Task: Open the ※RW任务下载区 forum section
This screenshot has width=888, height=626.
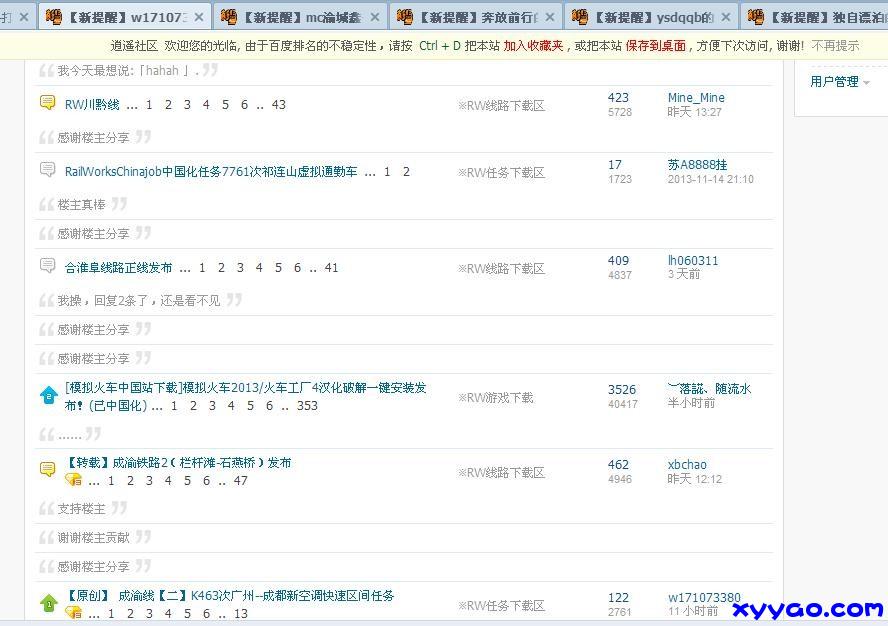Action: coord(501,172)
